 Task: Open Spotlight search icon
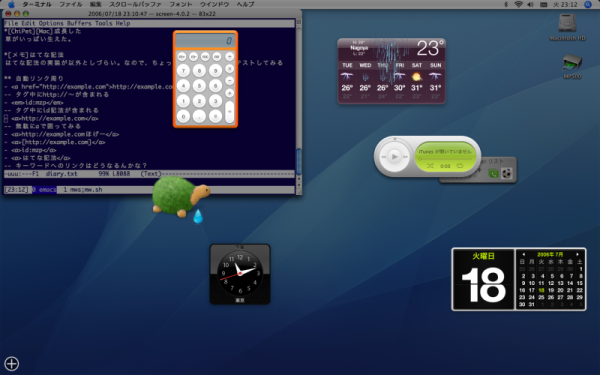[588, 5]
